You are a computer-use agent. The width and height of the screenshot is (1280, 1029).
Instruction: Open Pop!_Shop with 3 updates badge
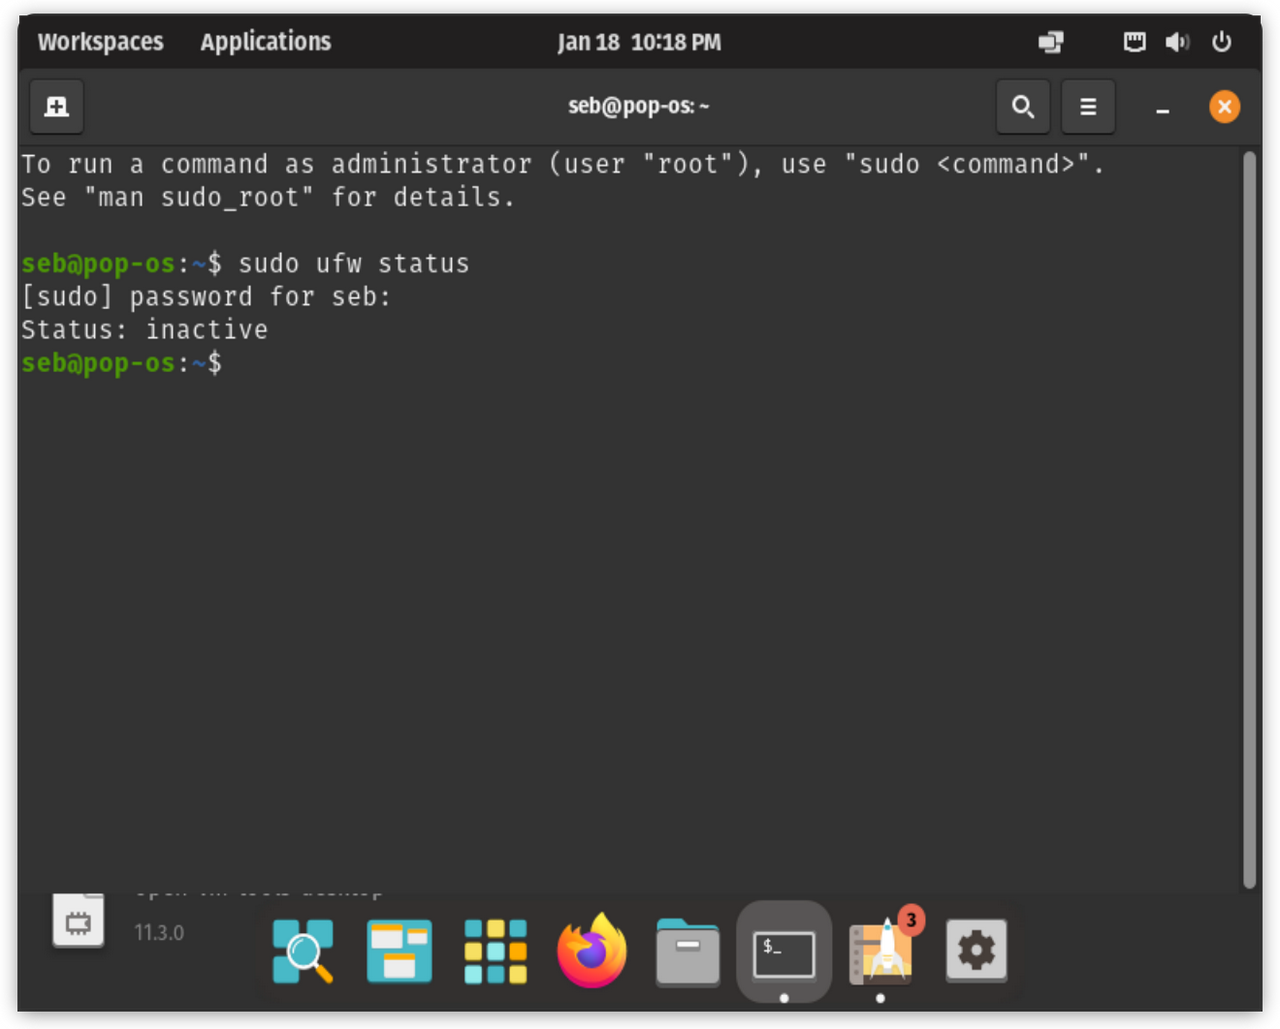[x=881, y=951]
